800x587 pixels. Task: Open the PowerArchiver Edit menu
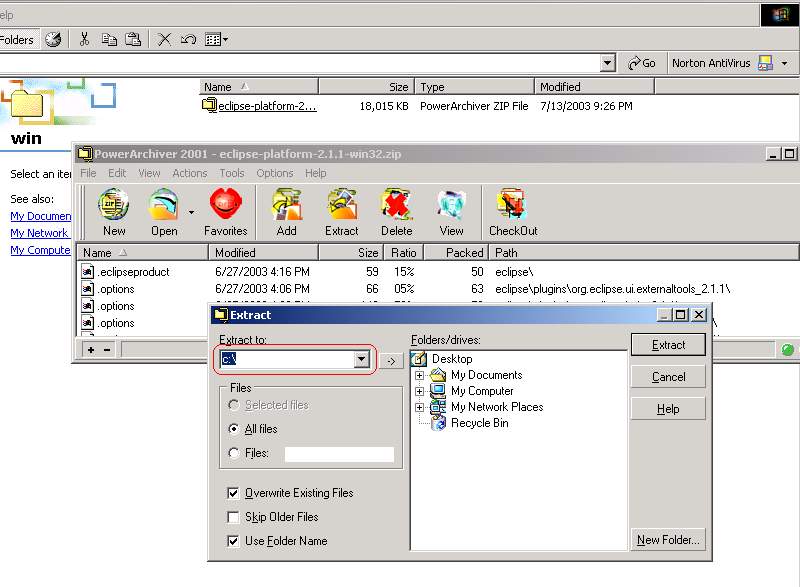point(117,173)
